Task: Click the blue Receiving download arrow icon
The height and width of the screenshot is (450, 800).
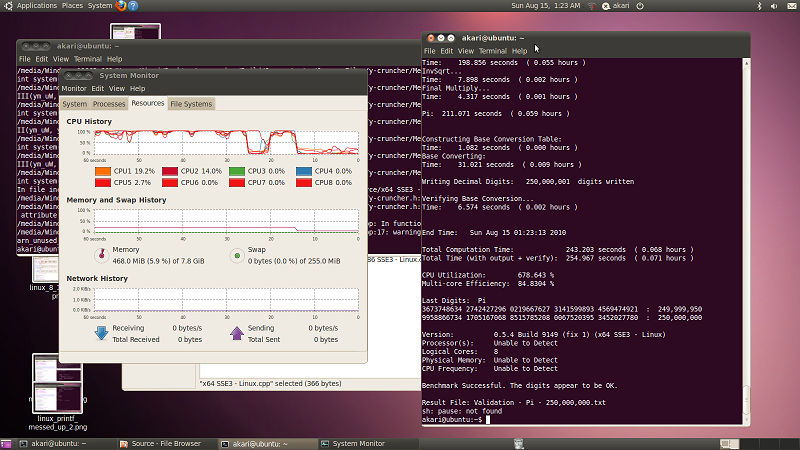Action: coord(100,333)
